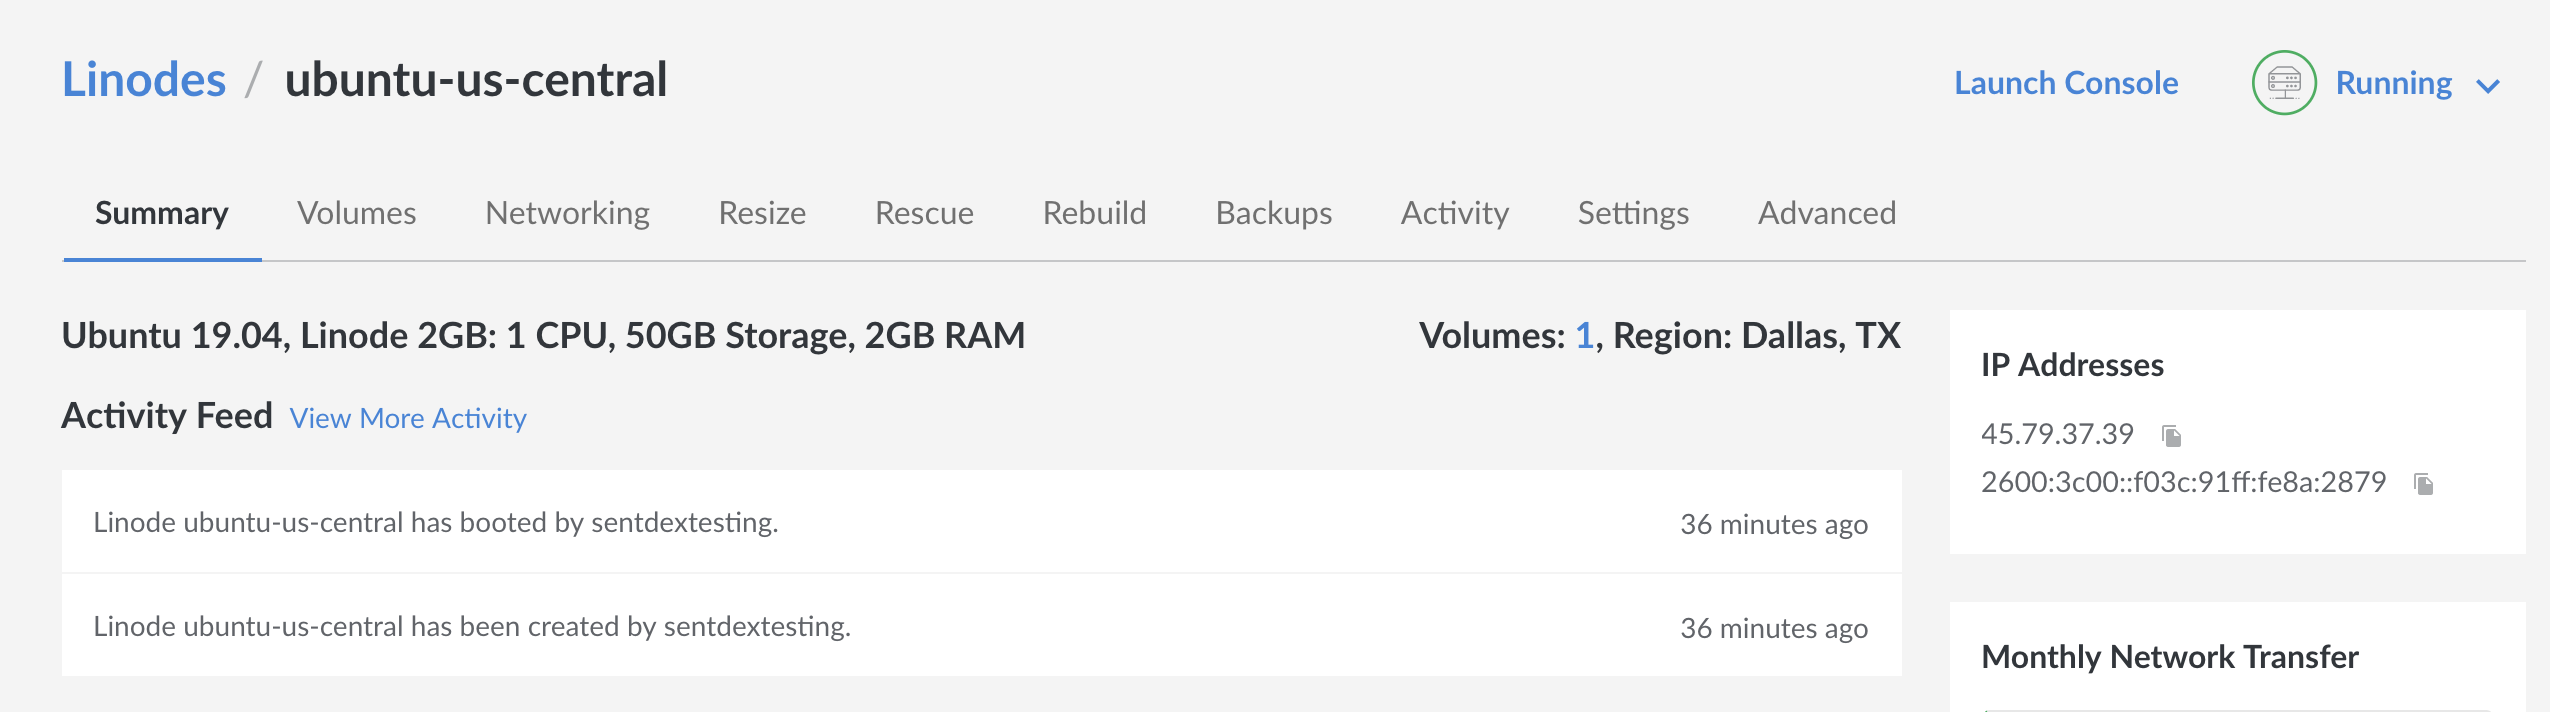This screenshot has height=712, width=2550.
Task: Switch to the Advanced tab
Action: pyautogui.click(x=1827, y=213)
